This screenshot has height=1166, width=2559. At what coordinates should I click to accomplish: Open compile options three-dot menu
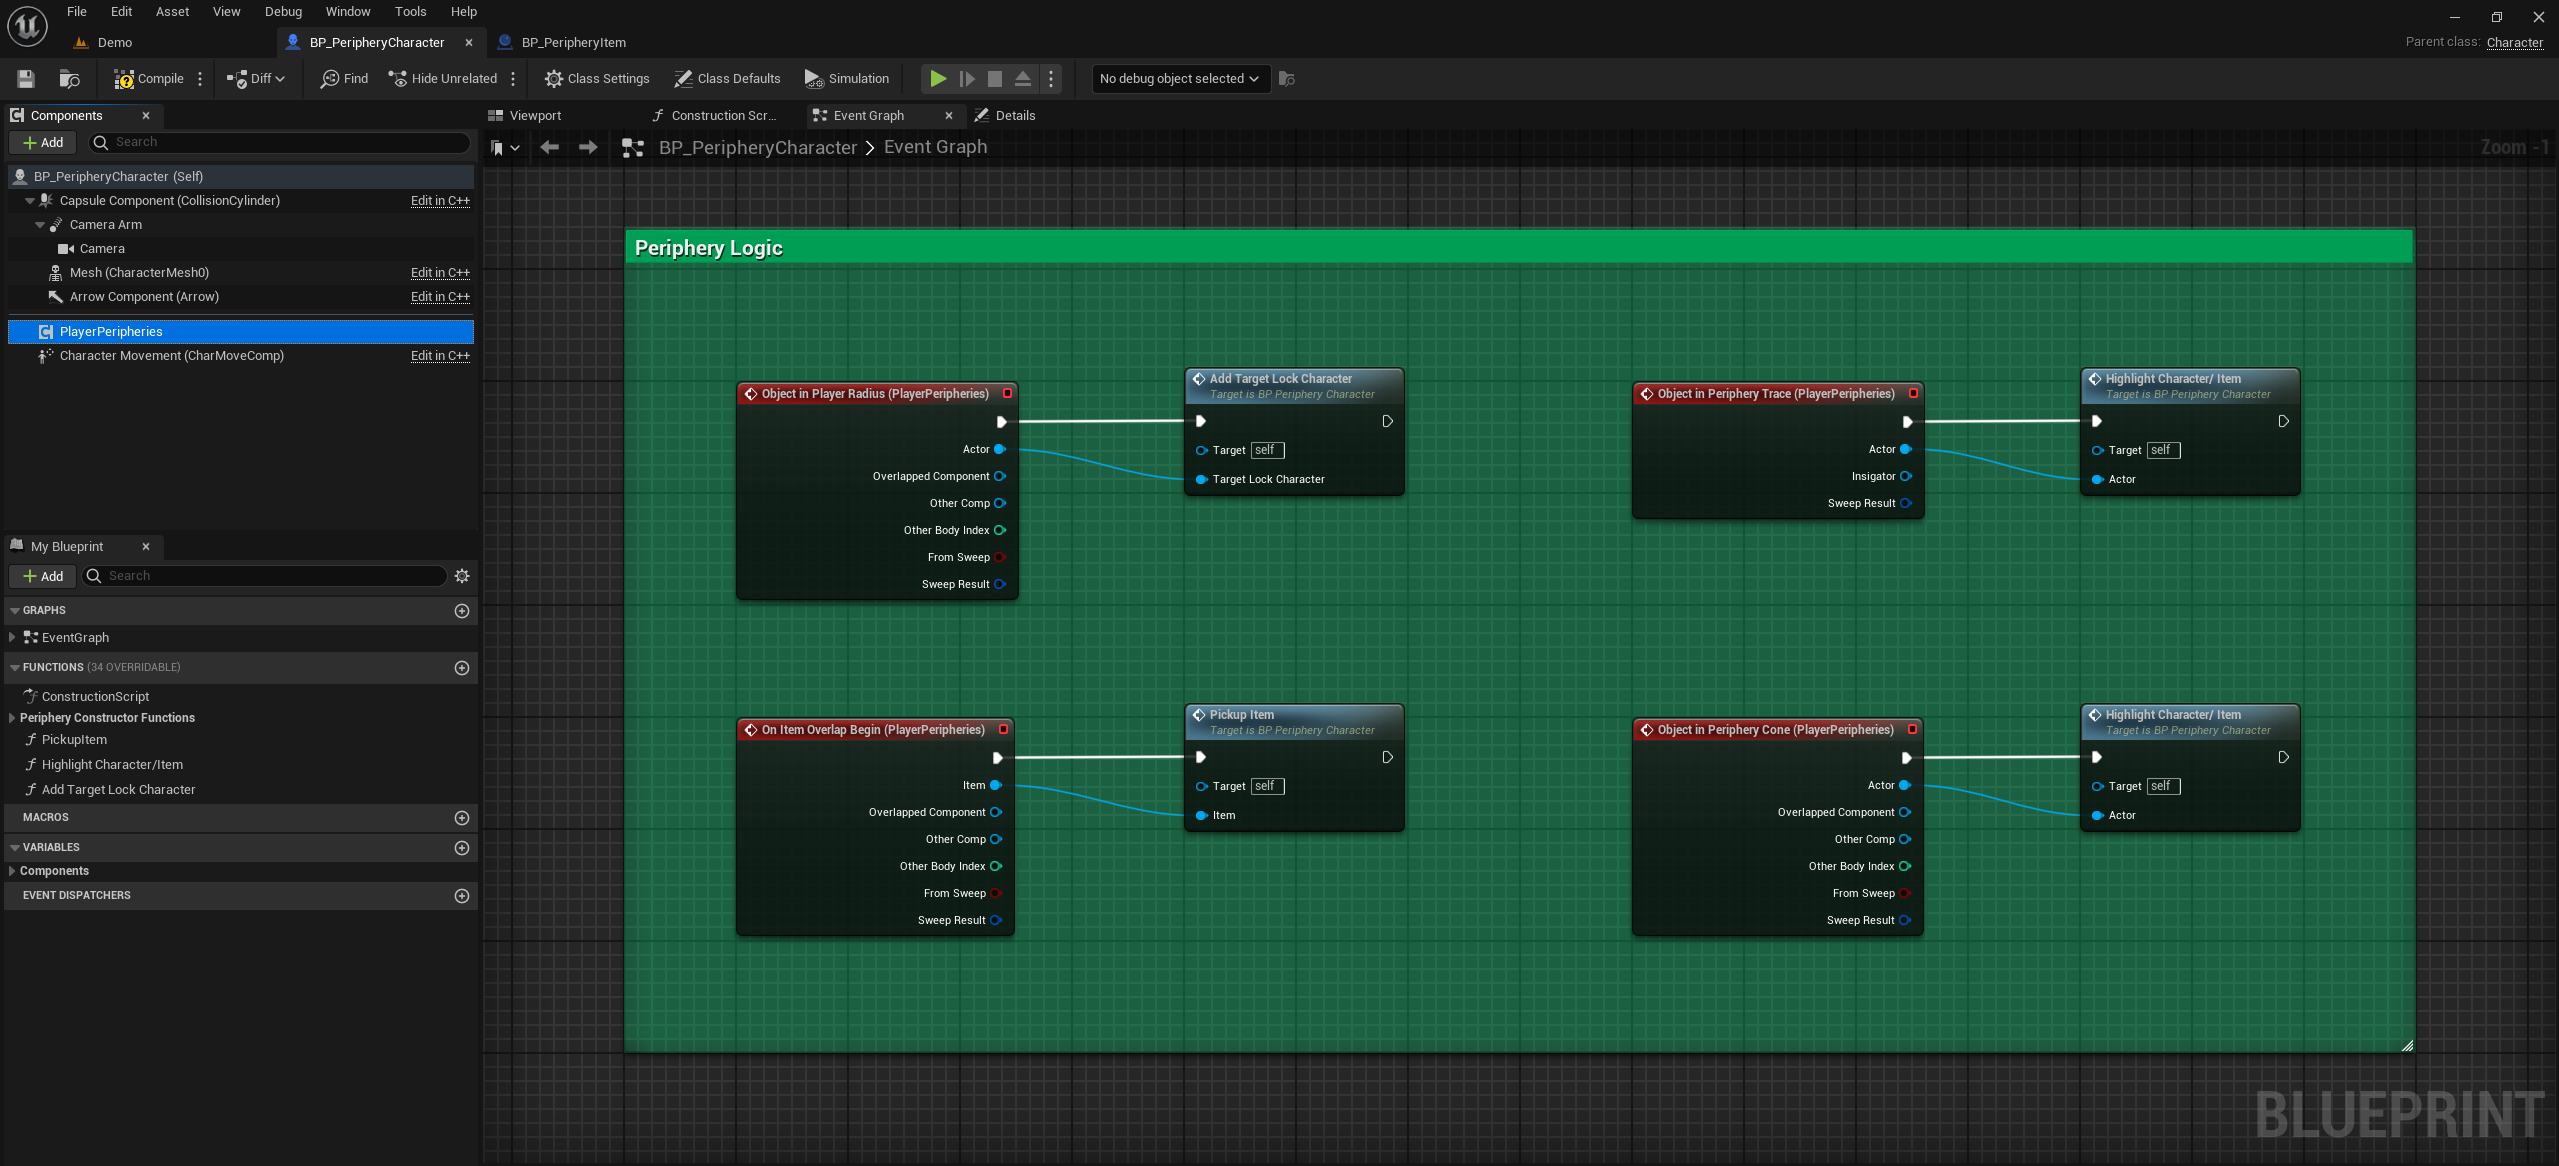[200, 79]
